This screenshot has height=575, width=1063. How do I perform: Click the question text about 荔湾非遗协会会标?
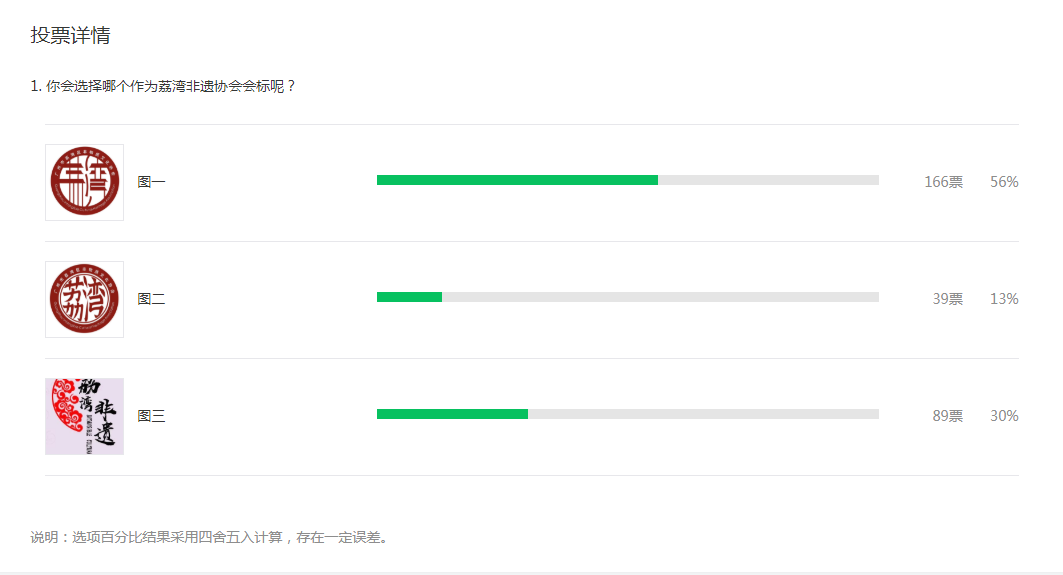164,86
